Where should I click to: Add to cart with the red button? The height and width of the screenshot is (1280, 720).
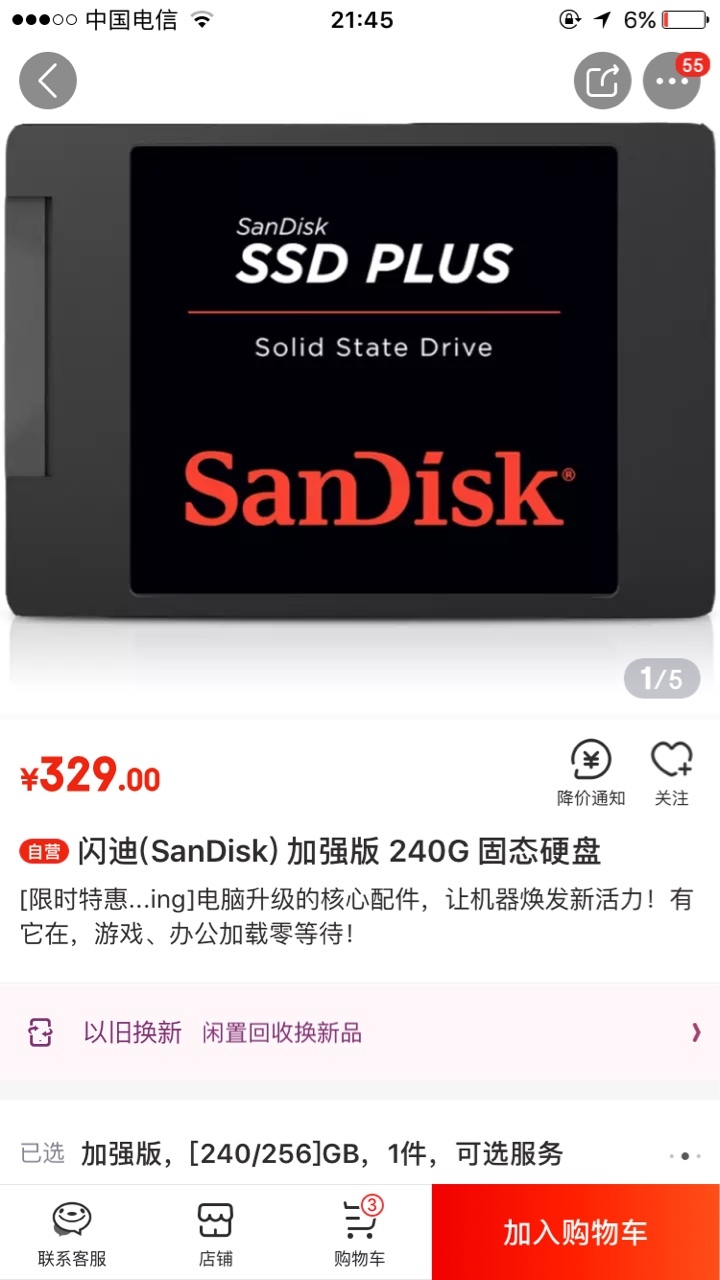(x=576, y=1232)
